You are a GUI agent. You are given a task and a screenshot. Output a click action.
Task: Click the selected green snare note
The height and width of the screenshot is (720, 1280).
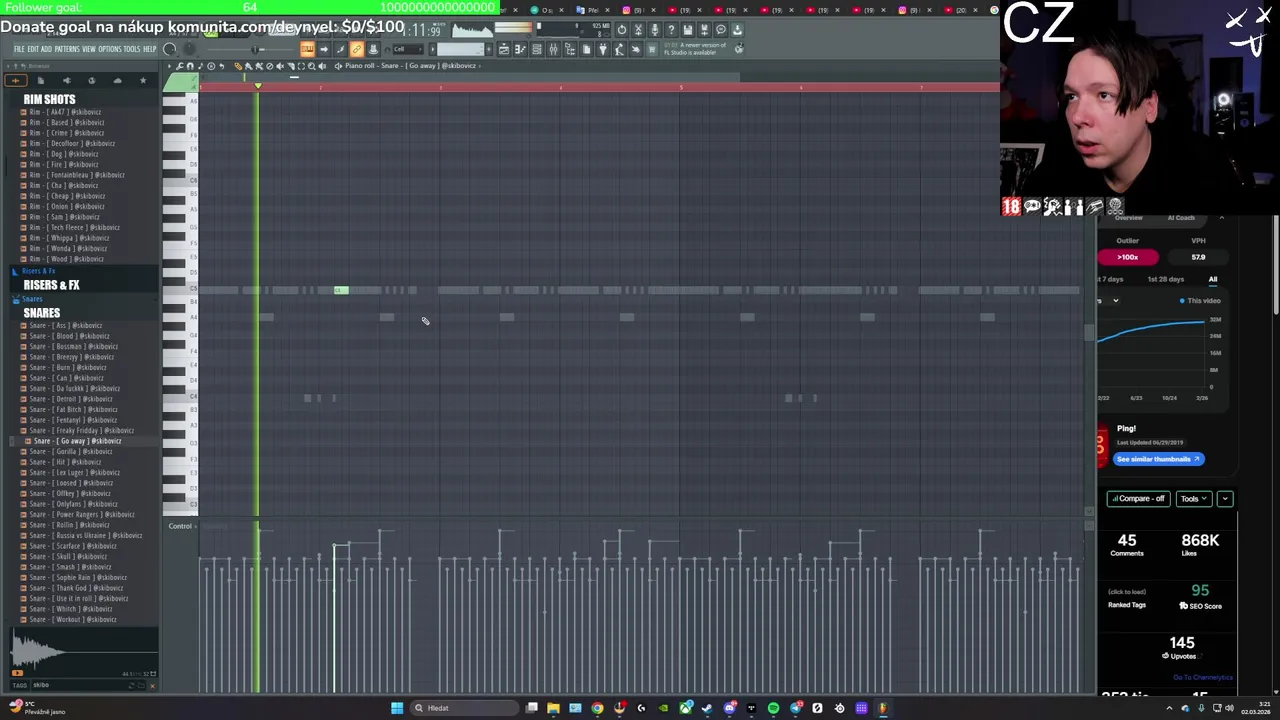[x=341, y=290]
